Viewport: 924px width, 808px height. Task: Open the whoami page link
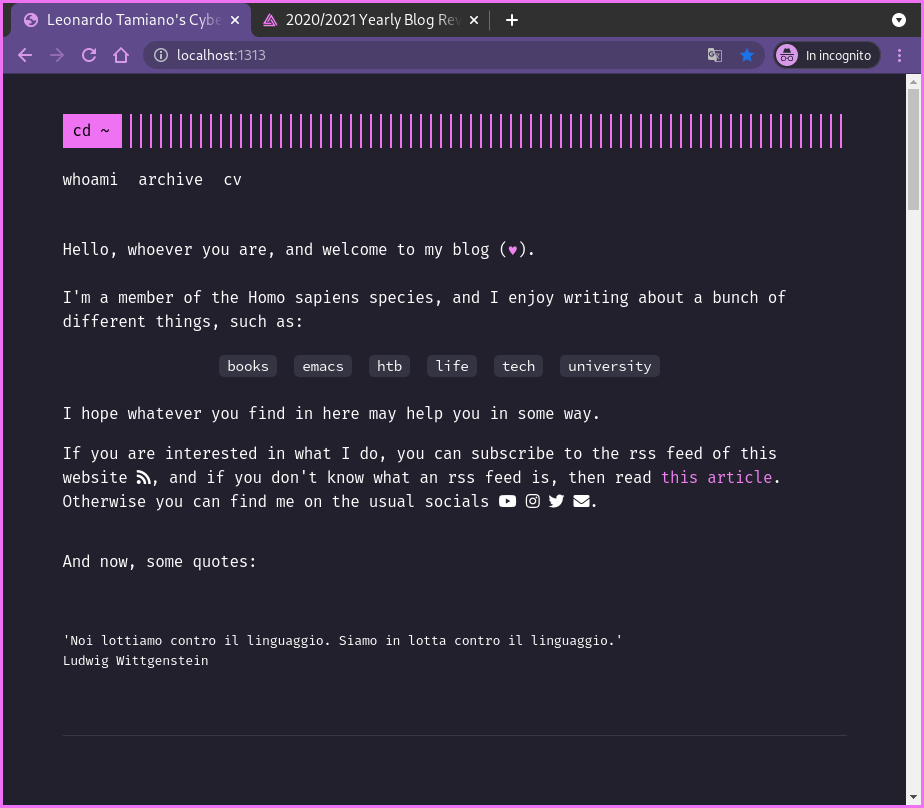(90, 179)
